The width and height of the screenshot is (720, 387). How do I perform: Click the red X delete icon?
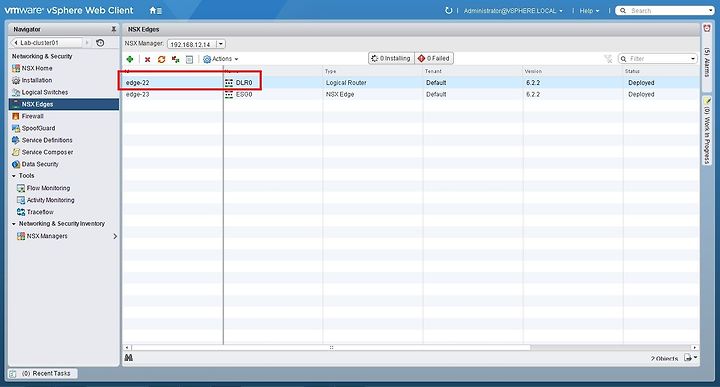pyautogui.click(x=147, y=59)
